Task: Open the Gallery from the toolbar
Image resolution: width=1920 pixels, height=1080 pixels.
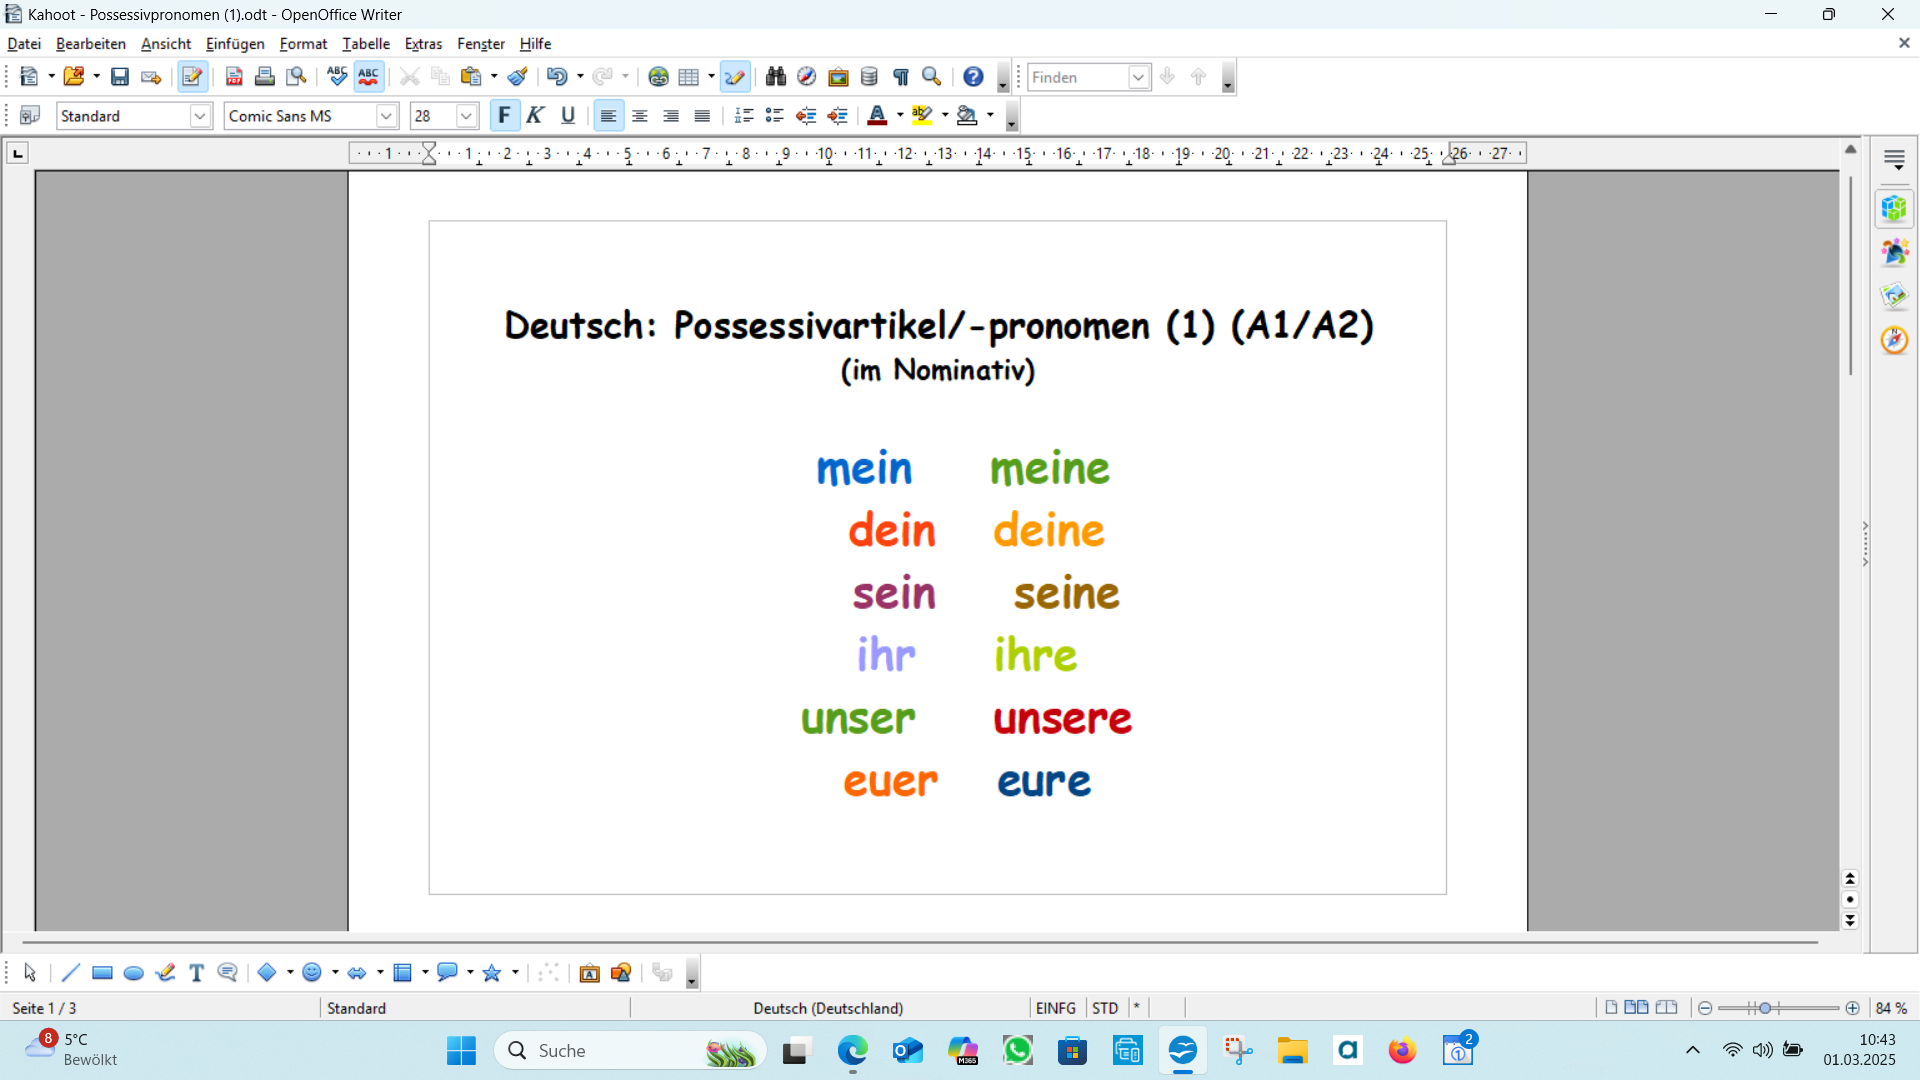Action: point(838,76)
